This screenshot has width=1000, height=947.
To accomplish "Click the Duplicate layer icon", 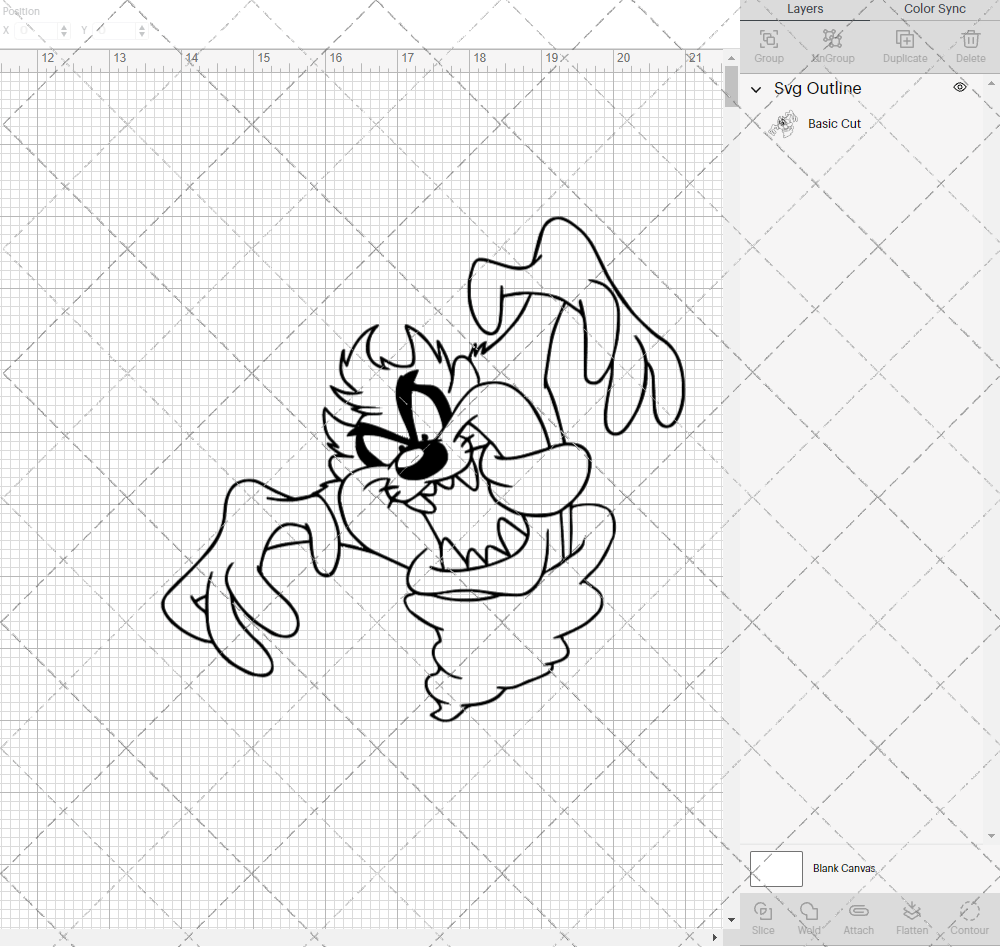I will pos(905,39).
